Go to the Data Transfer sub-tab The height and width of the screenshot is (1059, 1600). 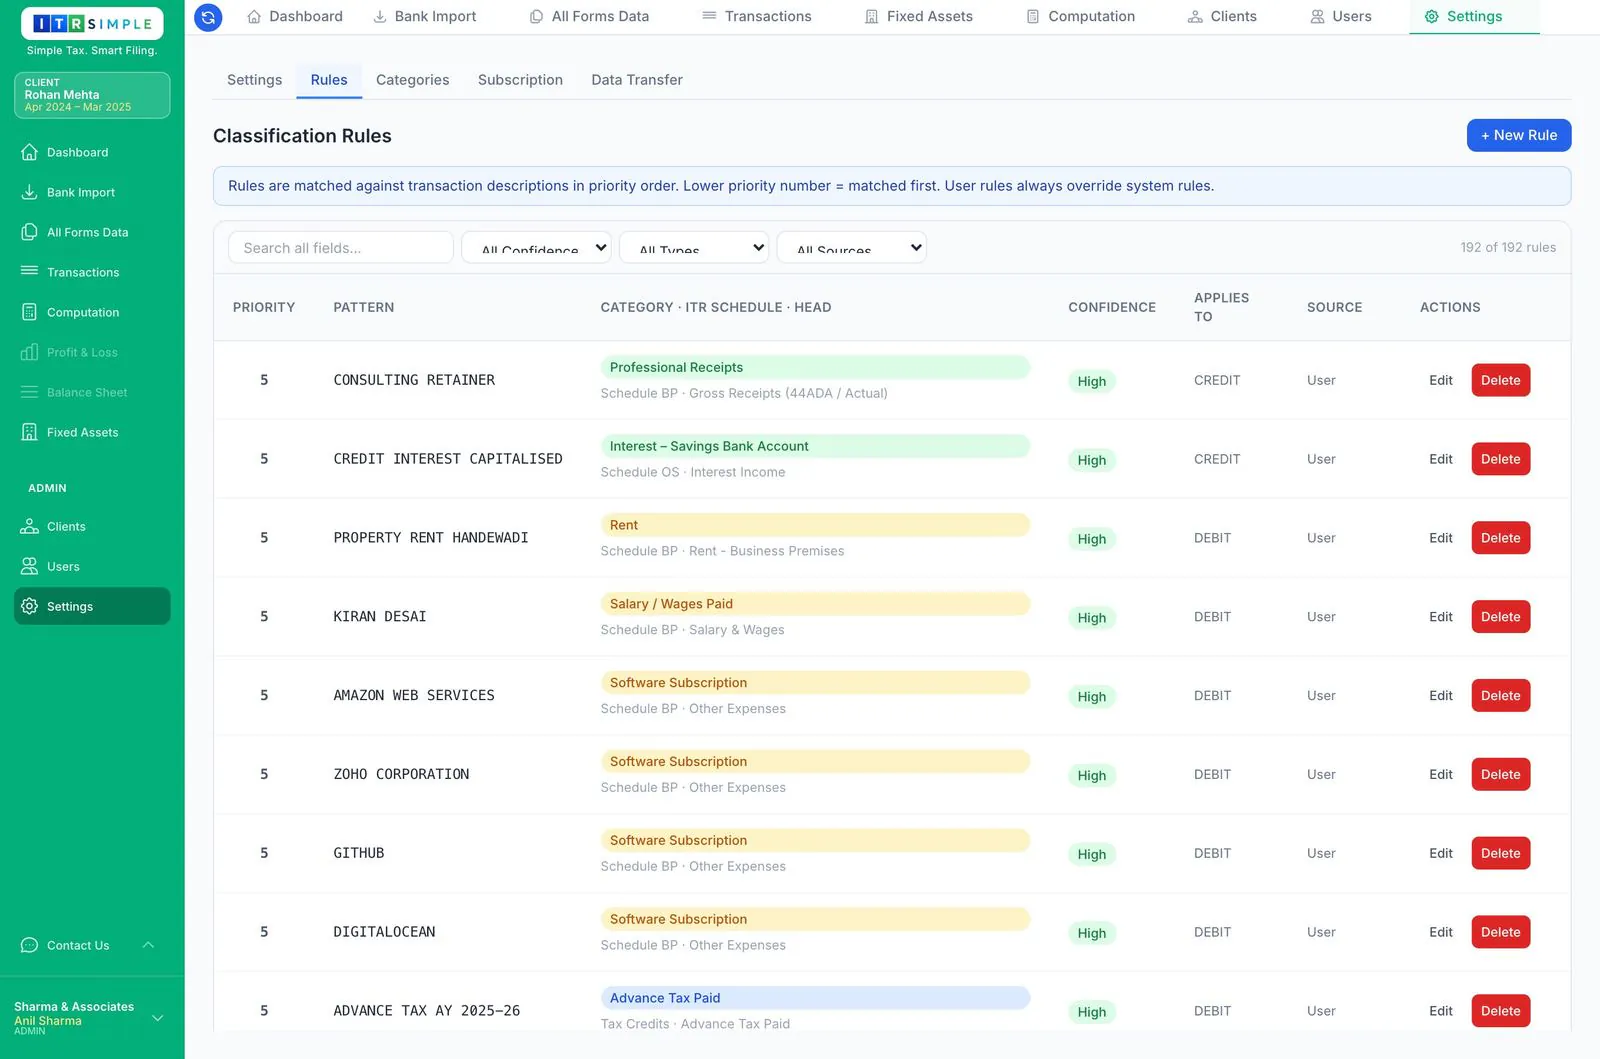coord(637,80)
